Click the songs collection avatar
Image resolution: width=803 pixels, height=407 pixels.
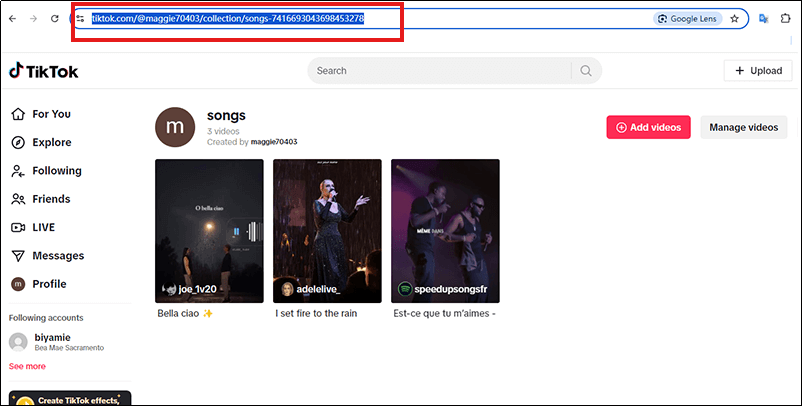(x=175, y=127)
